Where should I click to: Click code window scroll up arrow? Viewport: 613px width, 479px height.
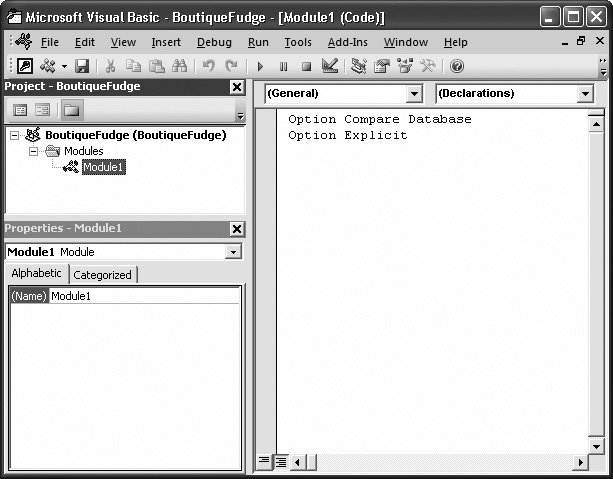tap(596, 125)
